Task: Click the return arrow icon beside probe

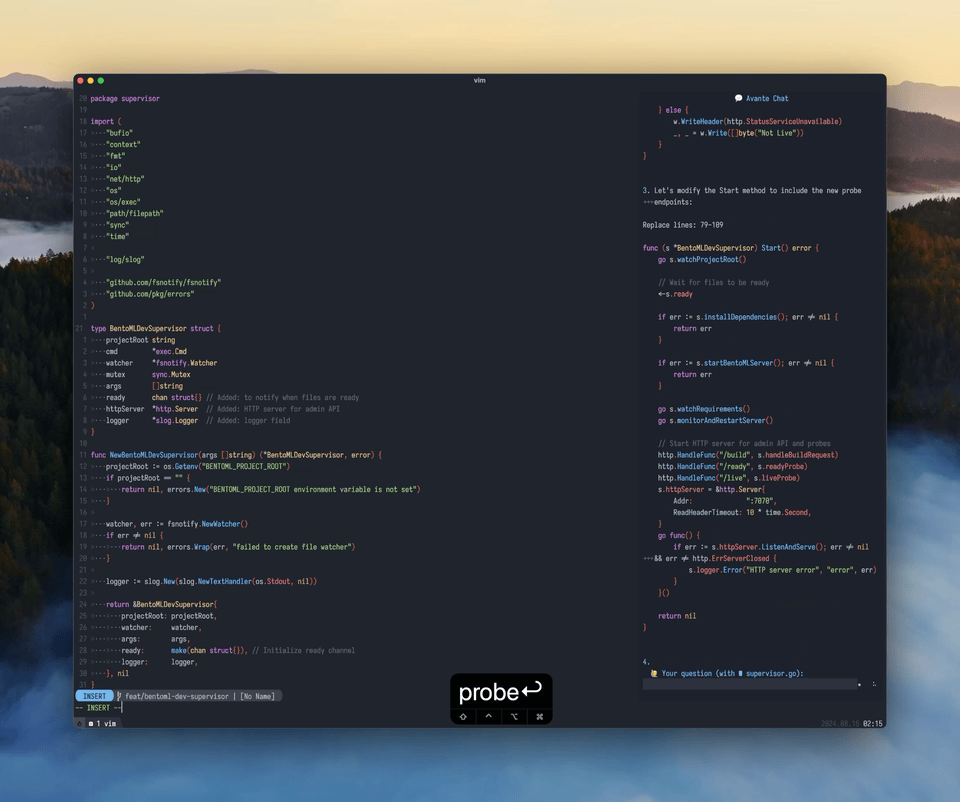Action: click(532, 691)
